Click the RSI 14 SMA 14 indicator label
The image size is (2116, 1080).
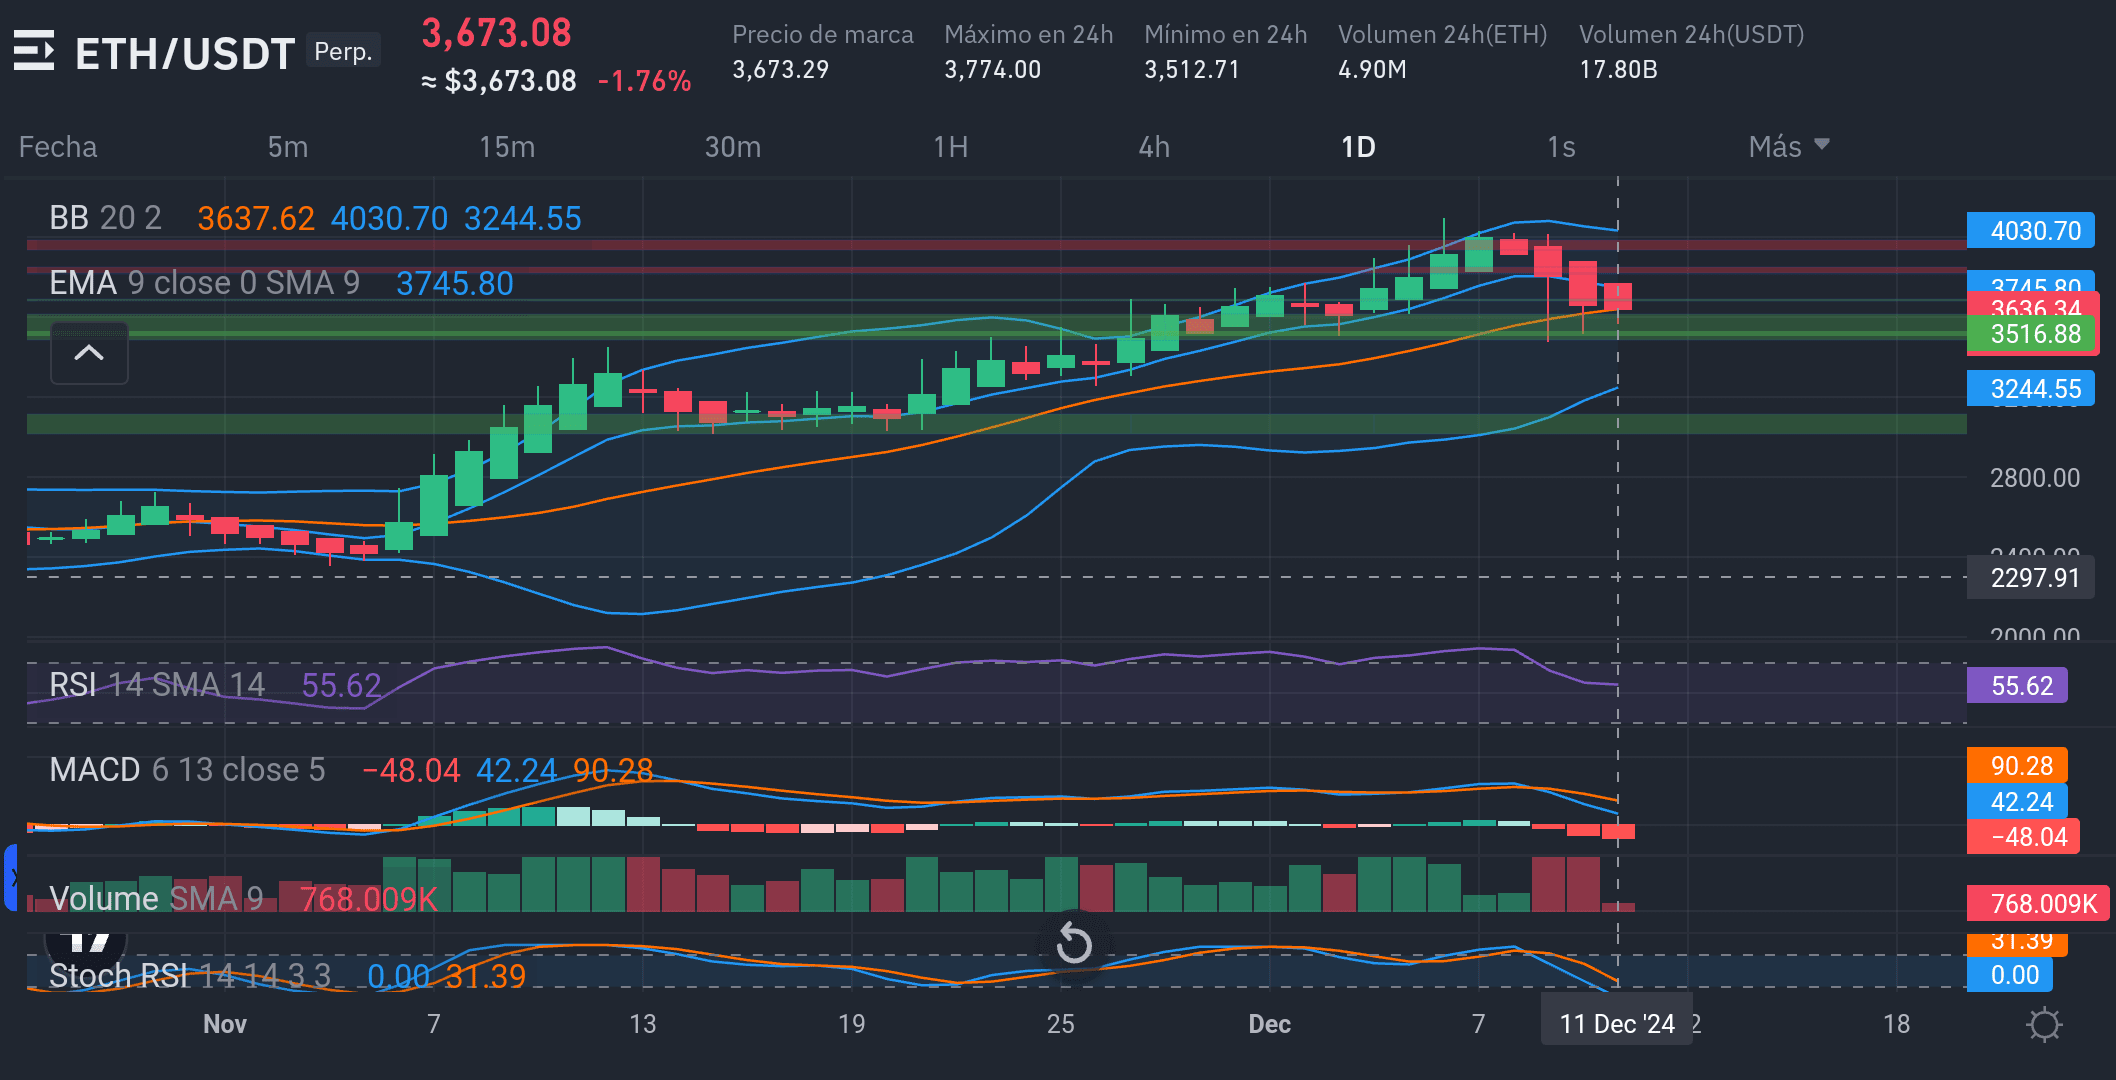(157, 685)
